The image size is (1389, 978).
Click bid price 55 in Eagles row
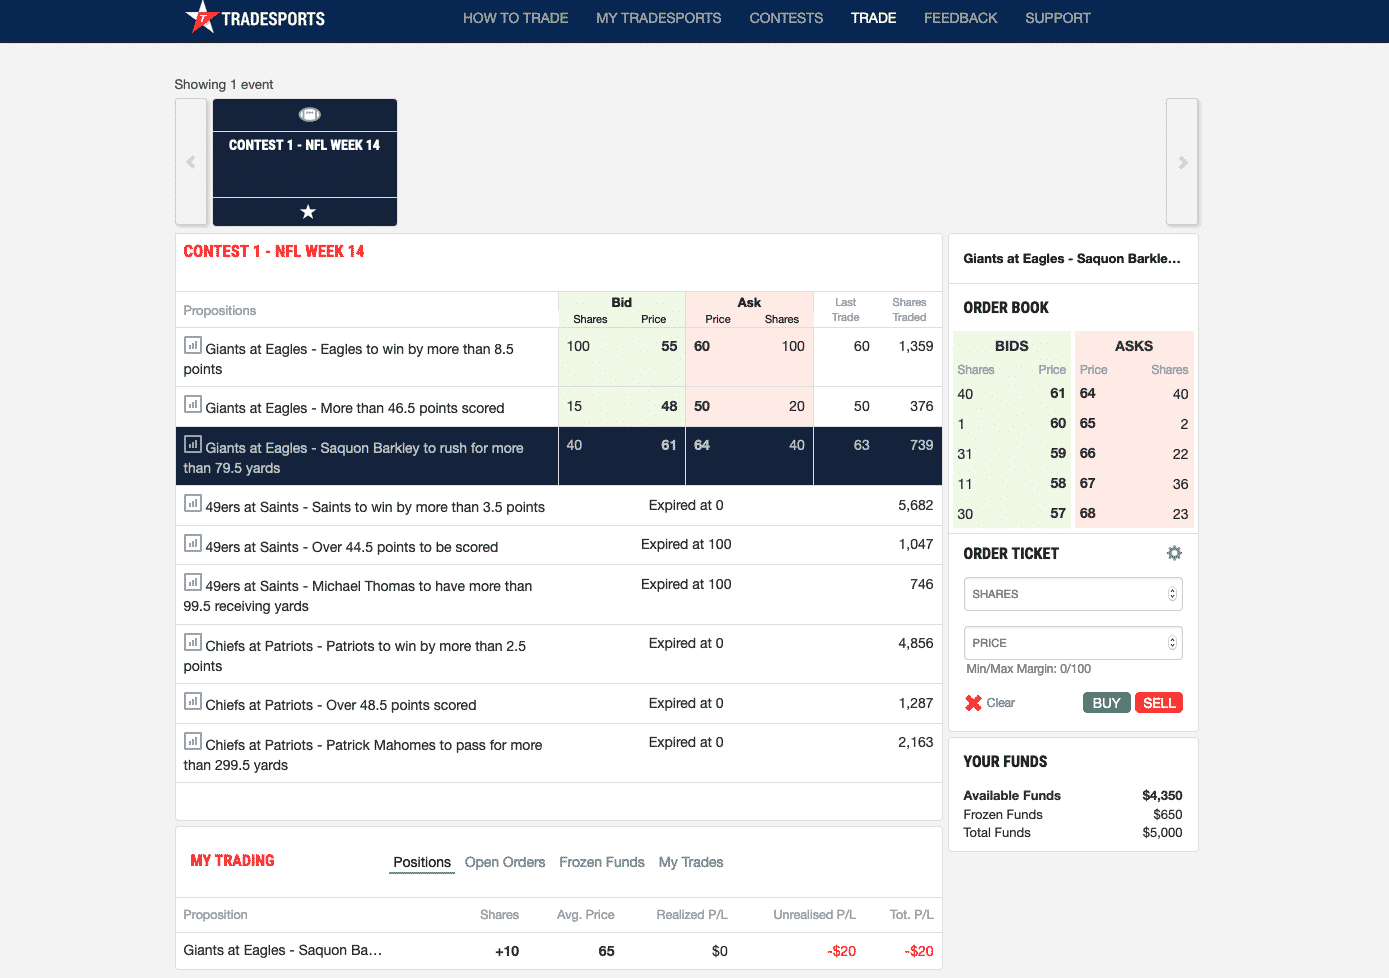[669, 346]
